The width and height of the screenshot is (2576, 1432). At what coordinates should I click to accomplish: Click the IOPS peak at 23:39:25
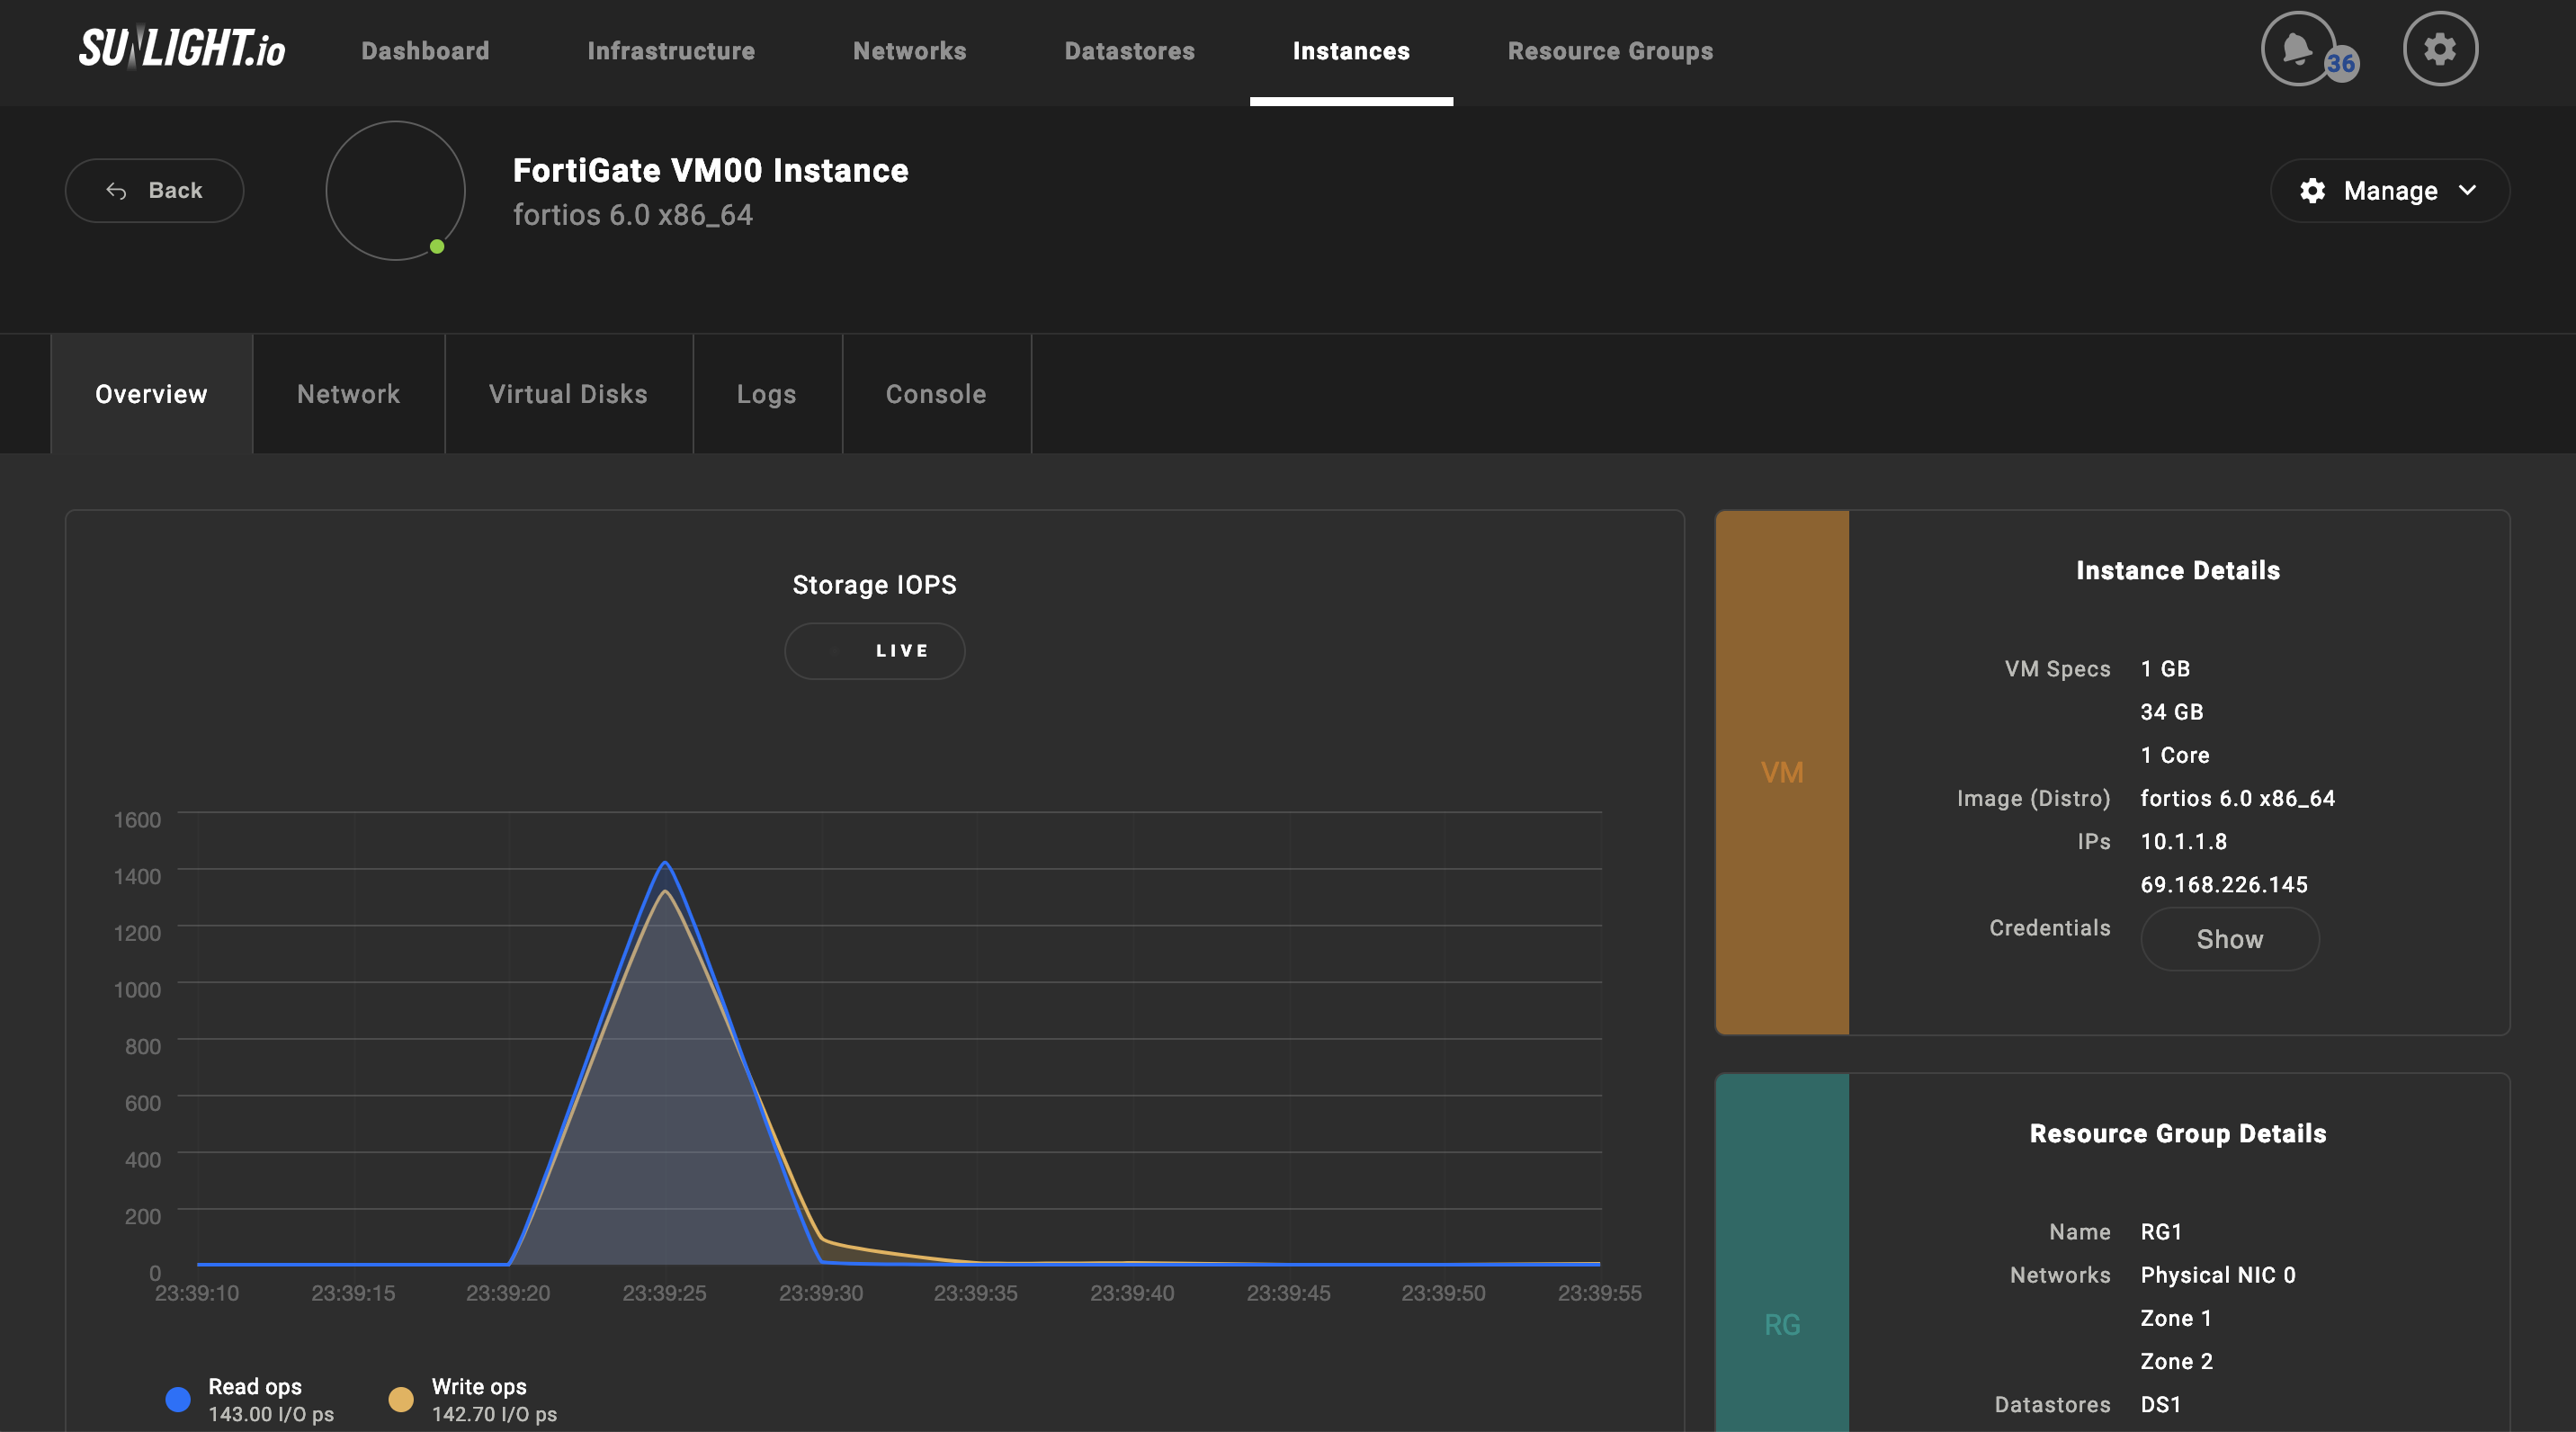point(665,863)
